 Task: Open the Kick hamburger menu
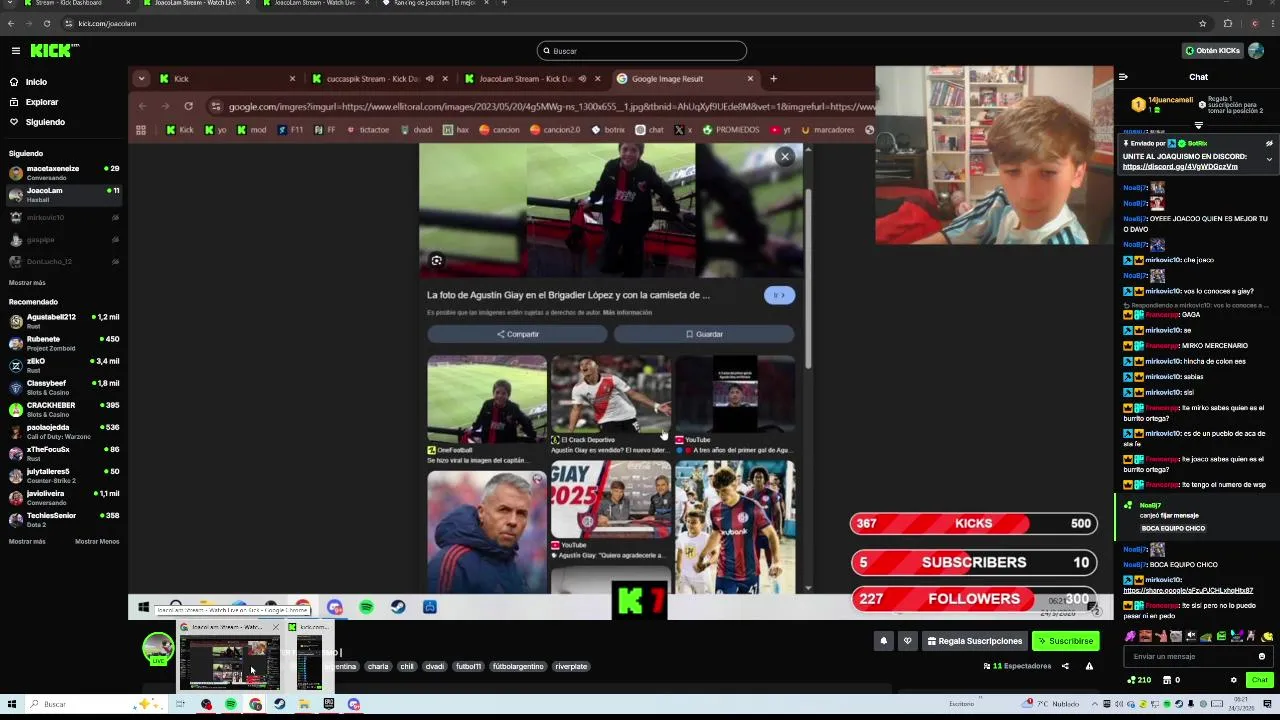tap(15, 50)
